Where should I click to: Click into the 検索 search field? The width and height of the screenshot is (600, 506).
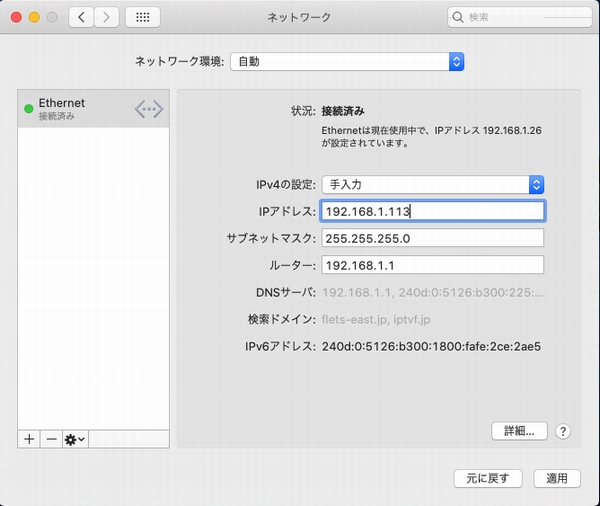(x=520, y=17)
